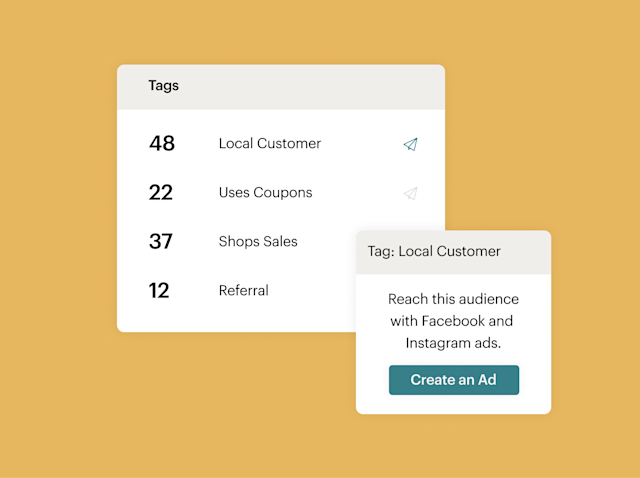The height and width of the screenshot is (478, 640).
Task: Choose the Shops Sales tag label
Action: 258,242
